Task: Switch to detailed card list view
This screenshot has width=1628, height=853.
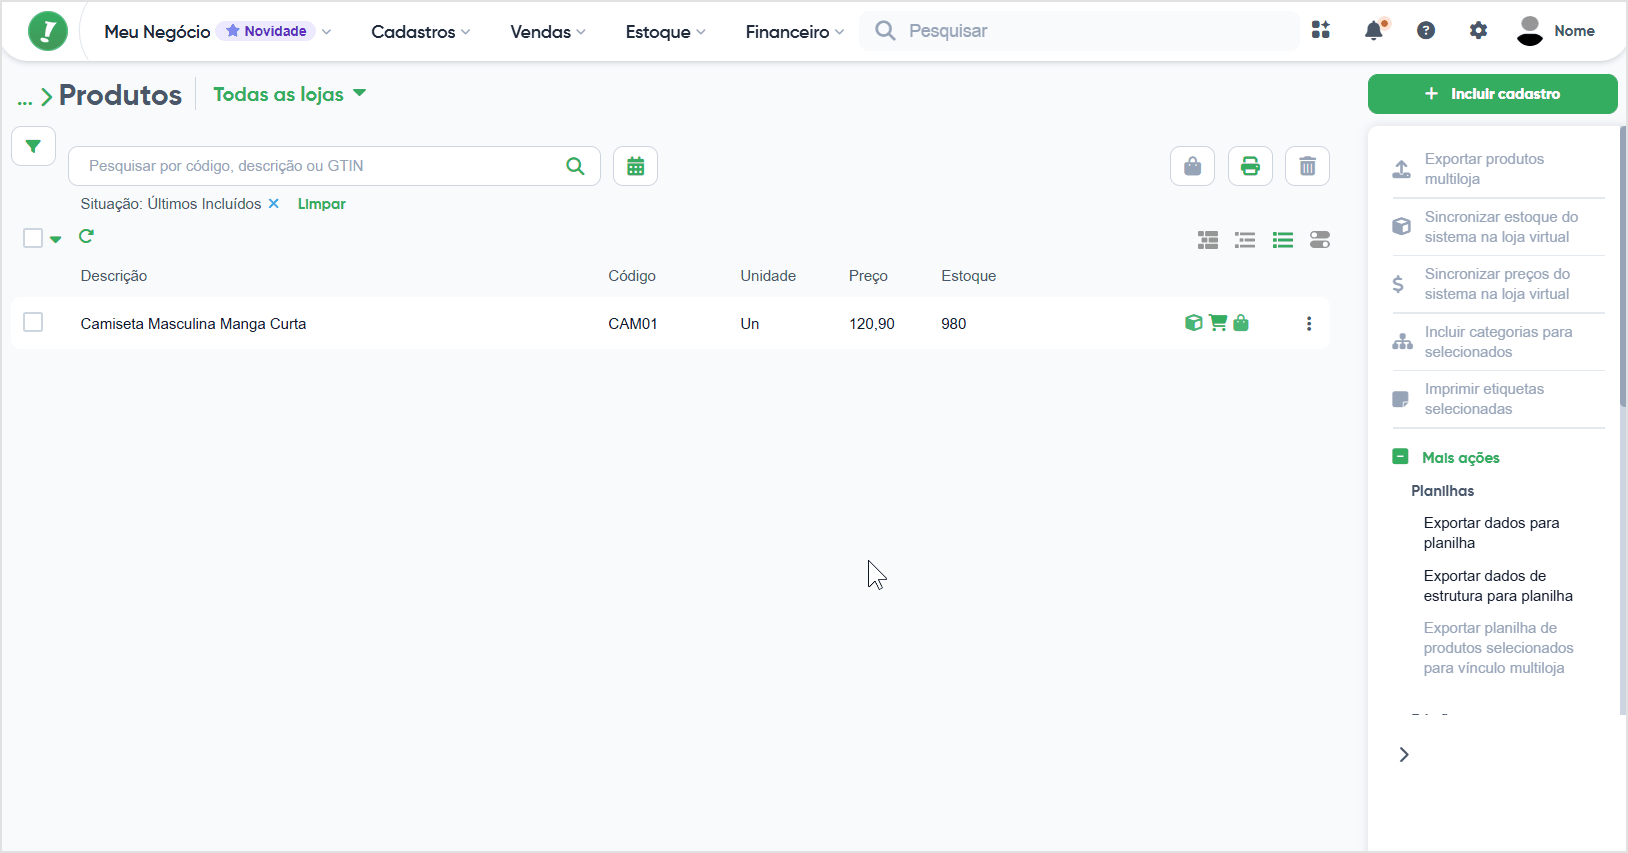Action: point(1208,240)
